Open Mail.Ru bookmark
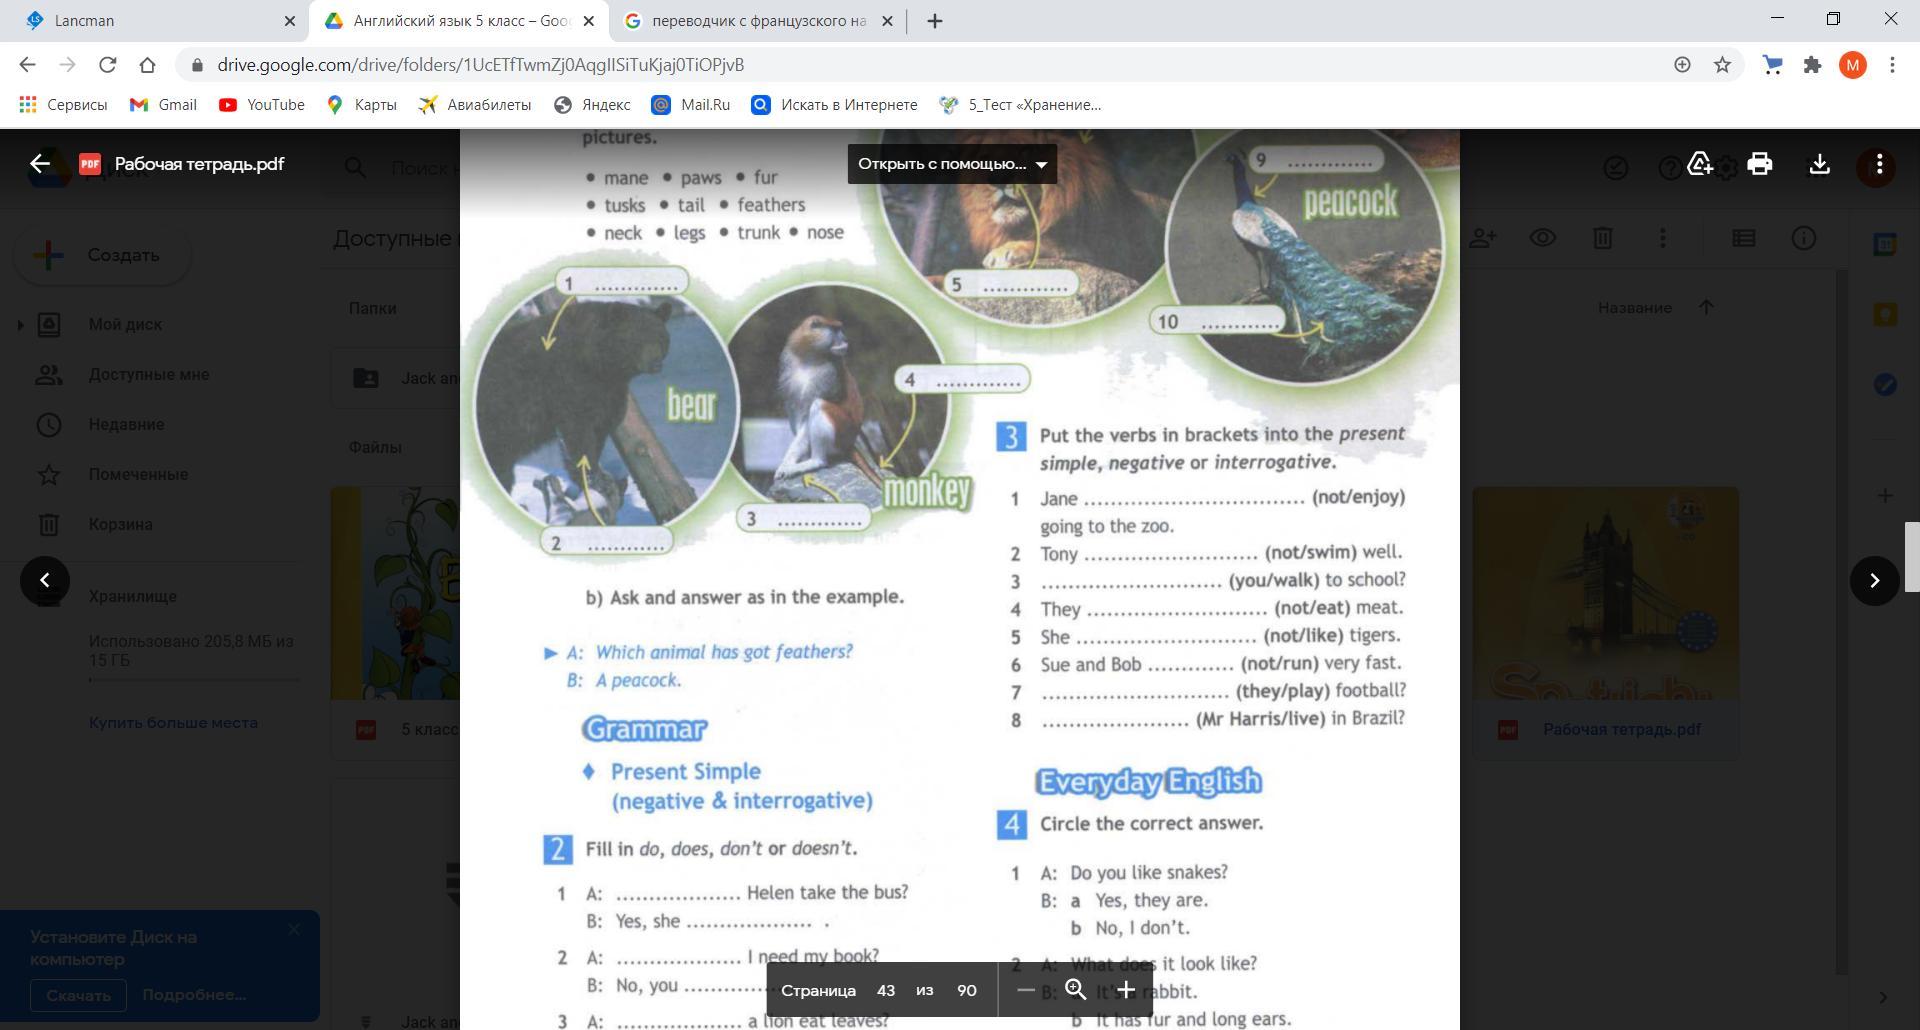 click(x=690, y=105)
